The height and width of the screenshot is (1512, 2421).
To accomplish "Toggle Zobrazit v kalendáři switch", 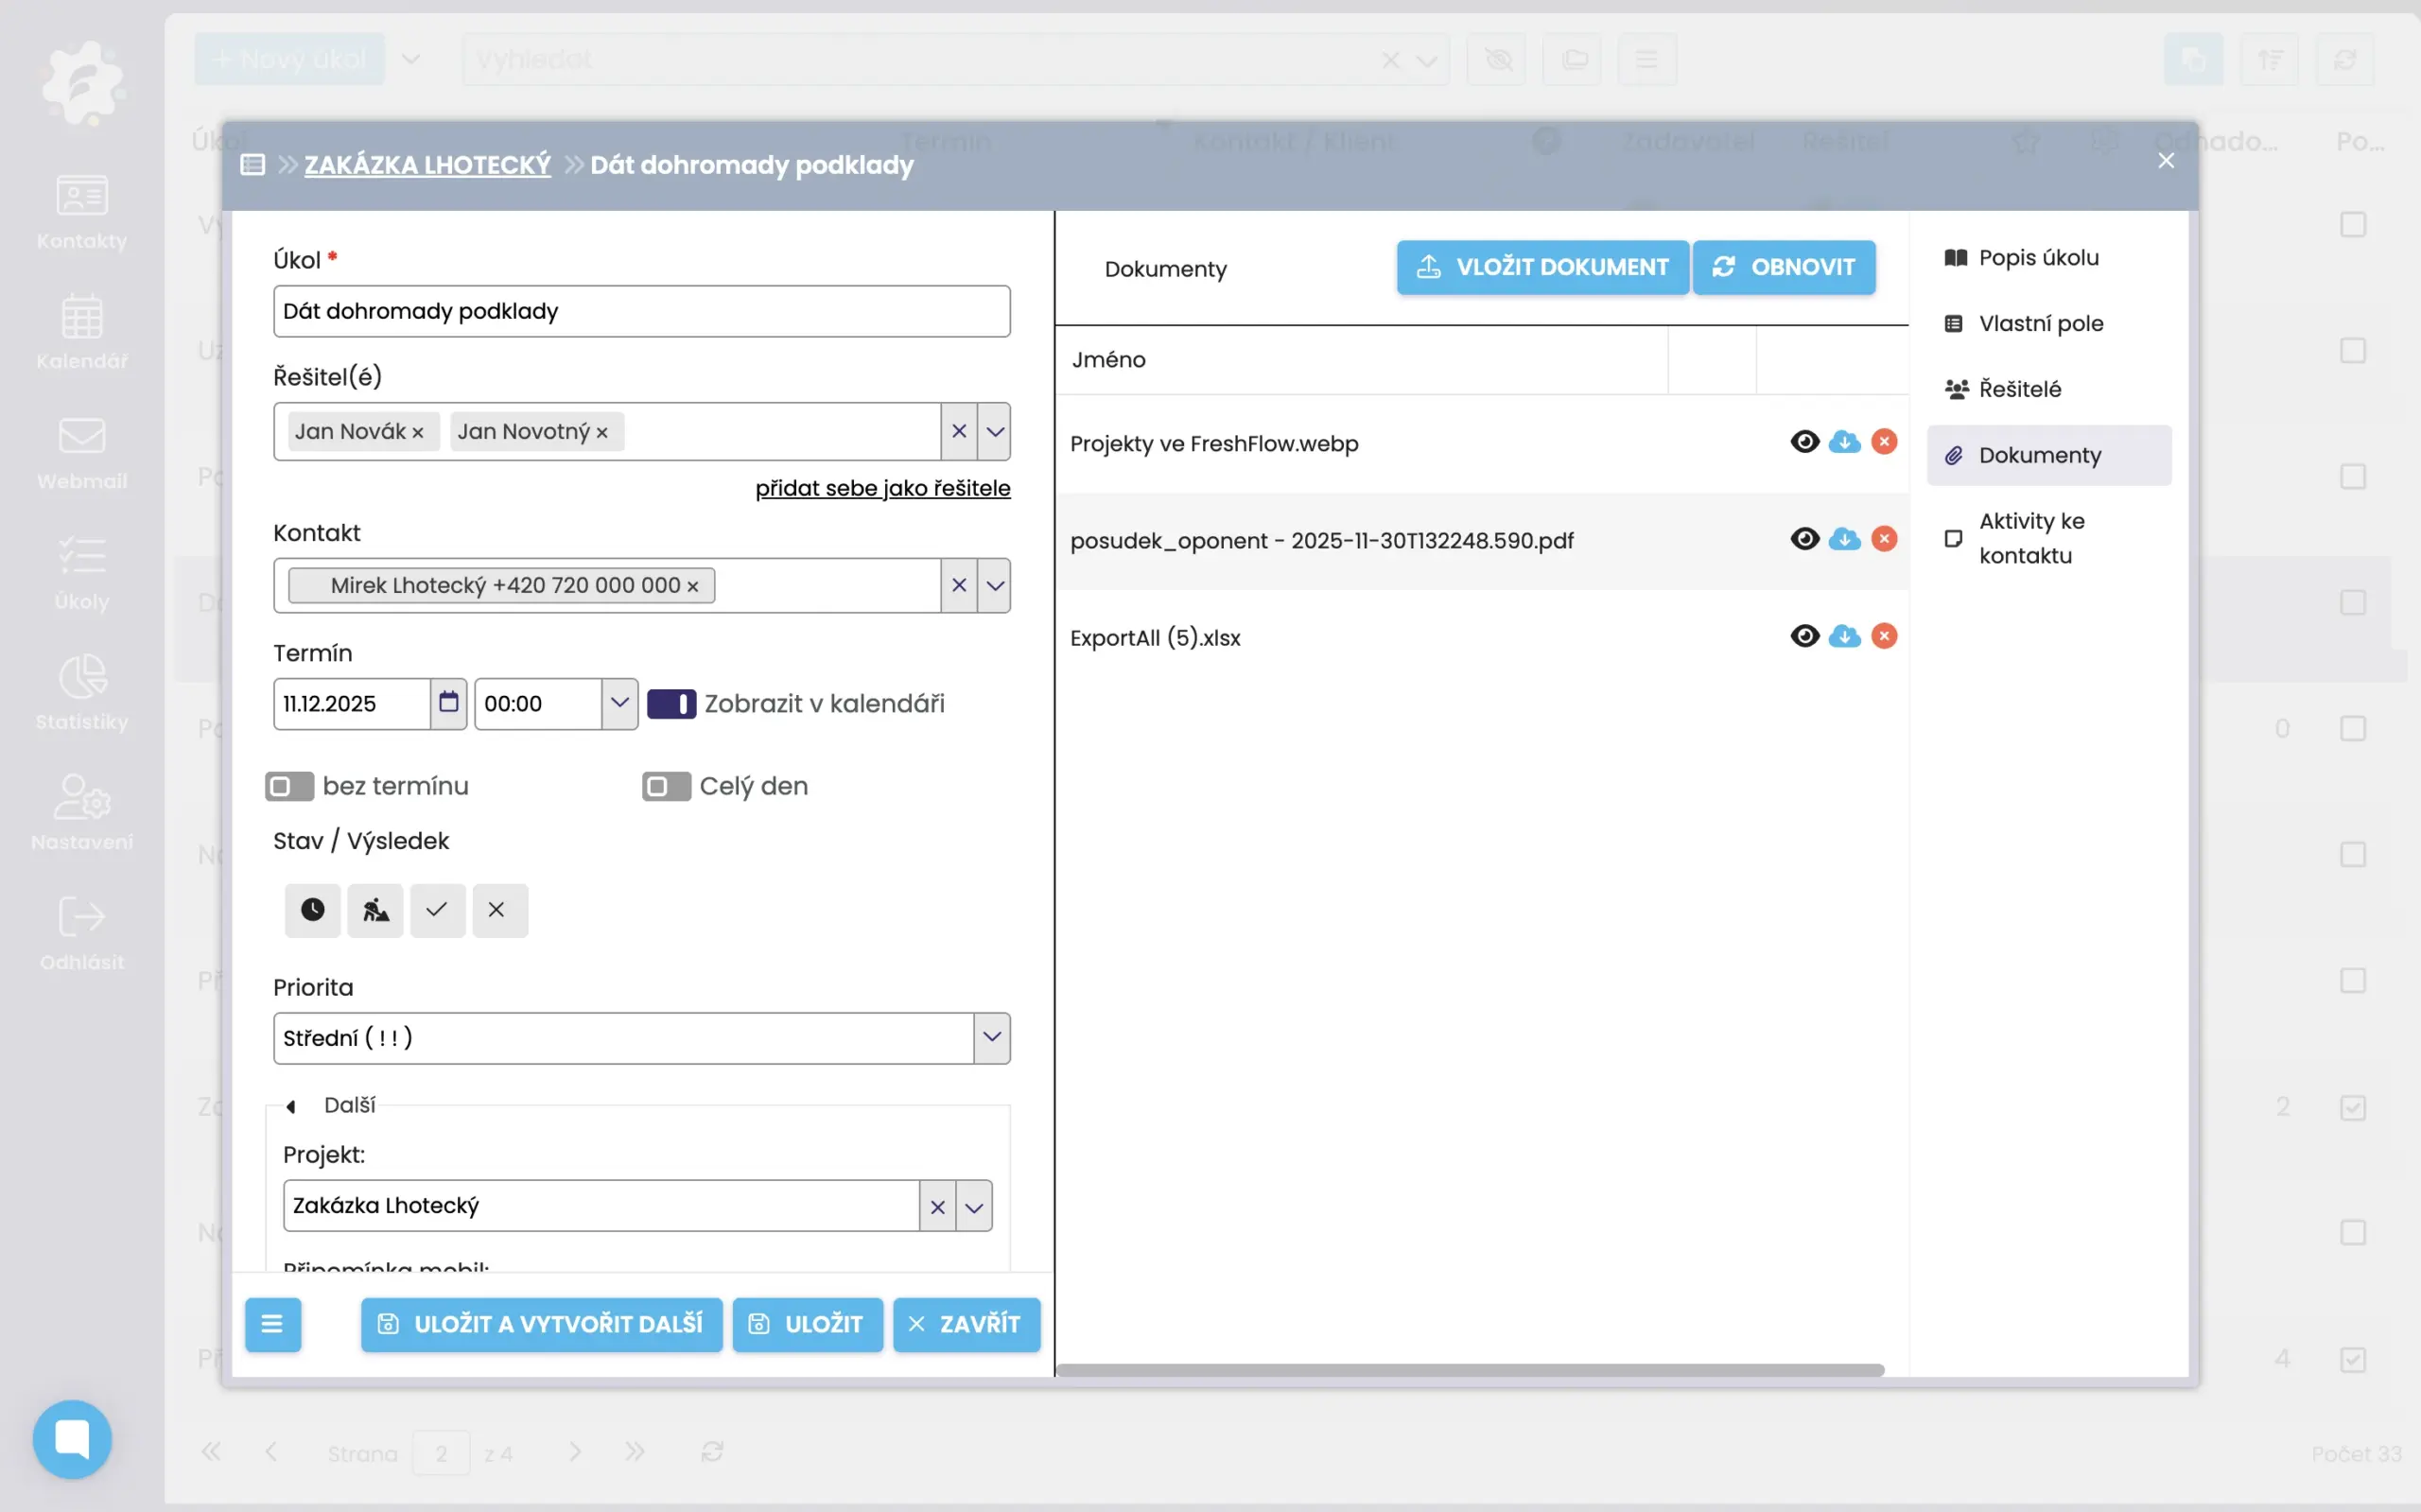I will click(671, 704).
